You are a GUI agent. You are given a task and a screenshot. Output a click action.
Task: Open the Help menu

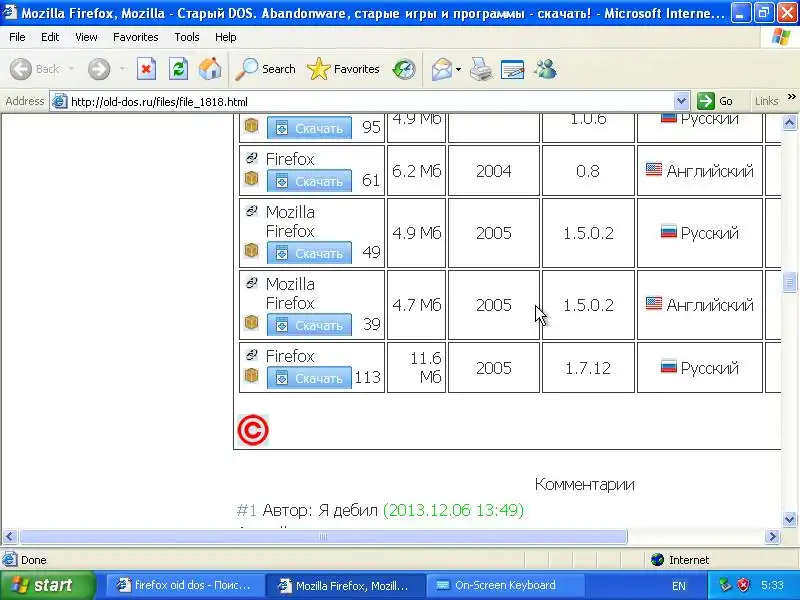226,37
